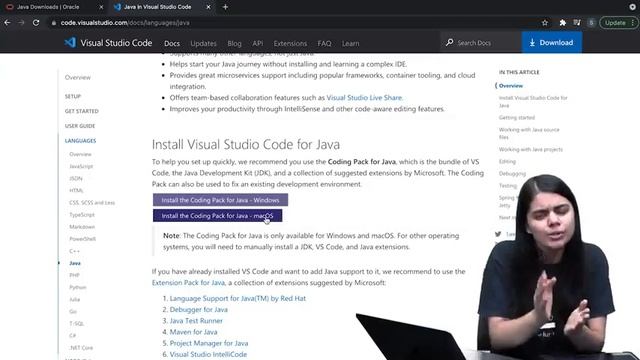Open the browser profile avatar
The image size is (640, 360).
591,23
